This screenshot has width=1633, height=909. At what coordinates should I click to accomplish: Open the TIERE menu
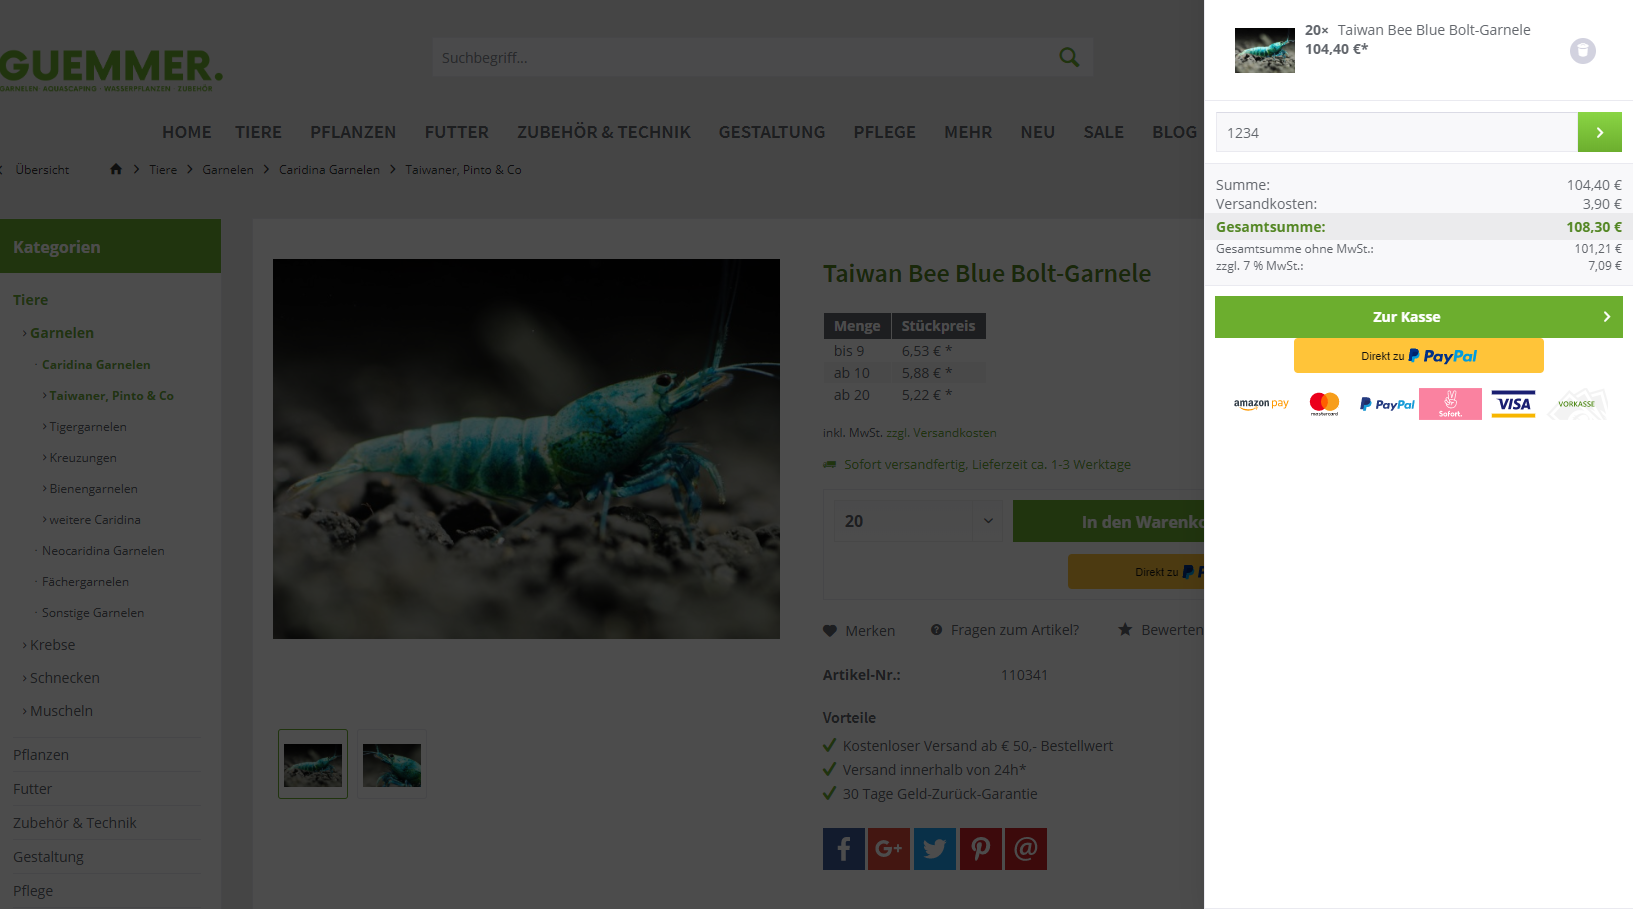[258, 132]
